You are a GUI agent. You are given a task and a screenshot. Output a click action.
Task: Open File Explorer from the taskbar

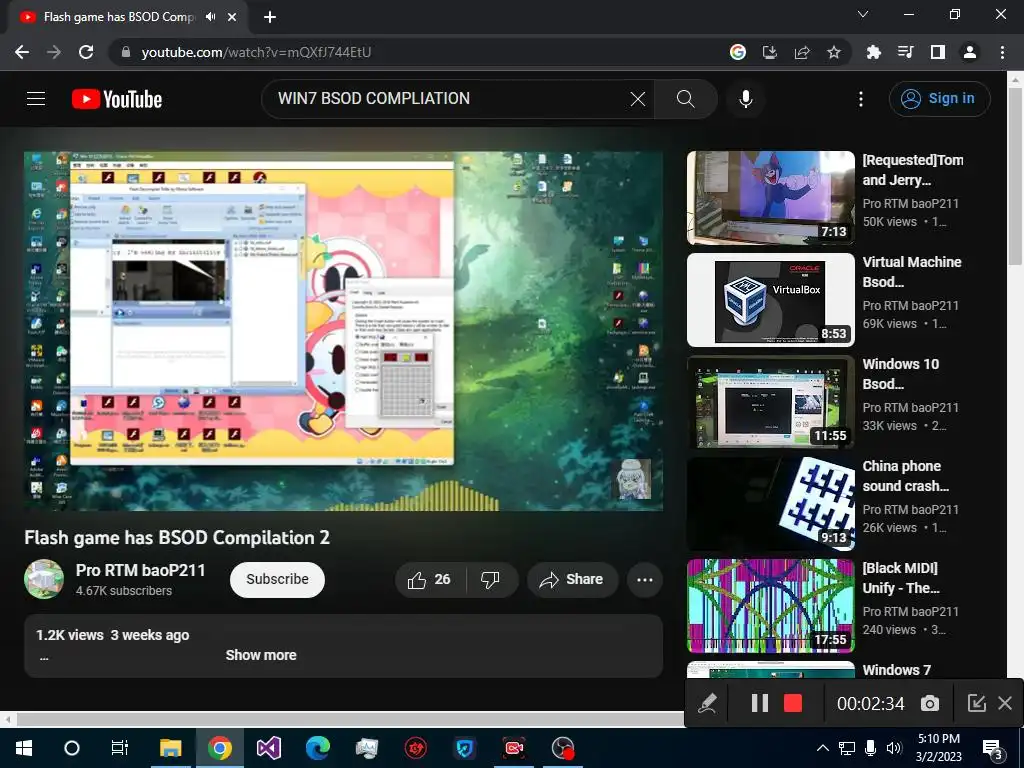[170, 748]
